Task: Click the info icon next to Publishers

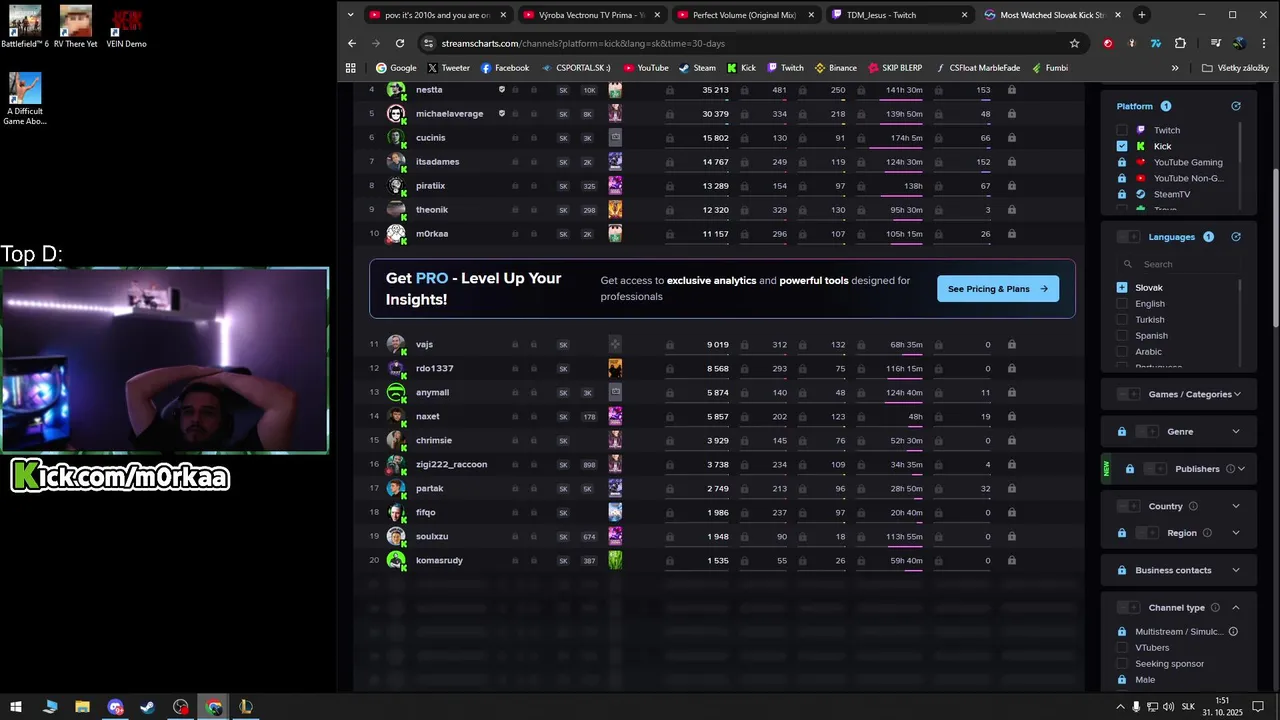Action: [x=1230, y=469]
